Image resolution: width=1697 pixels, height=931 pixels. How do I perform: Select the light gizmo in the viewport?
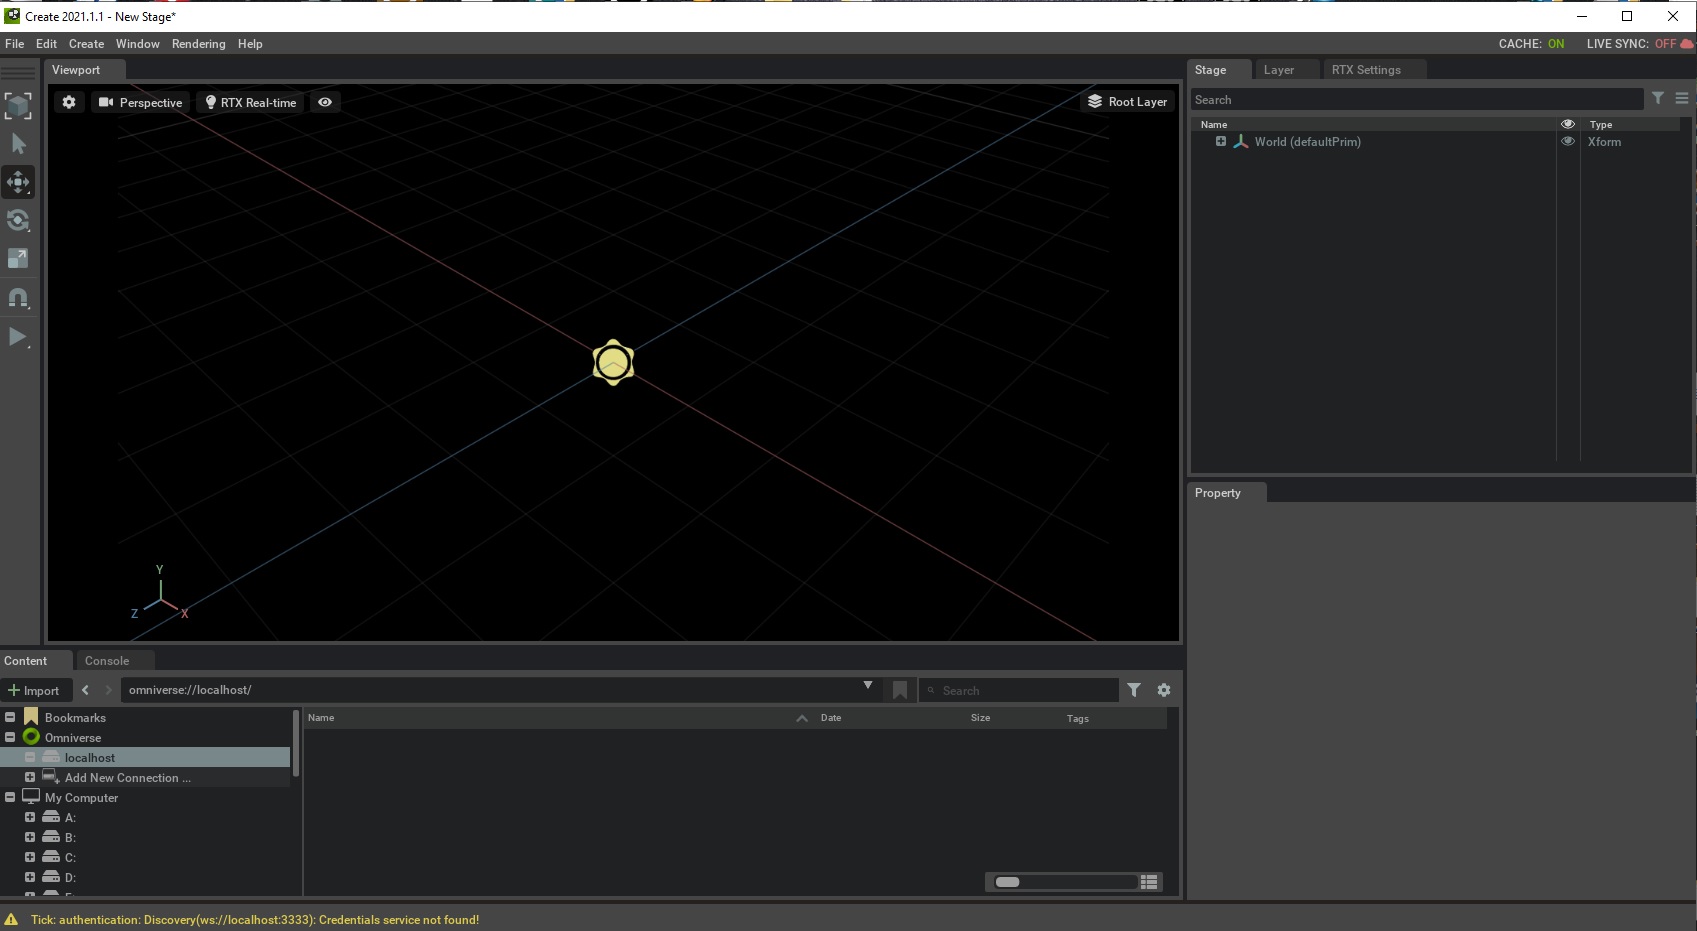[613, 362]
